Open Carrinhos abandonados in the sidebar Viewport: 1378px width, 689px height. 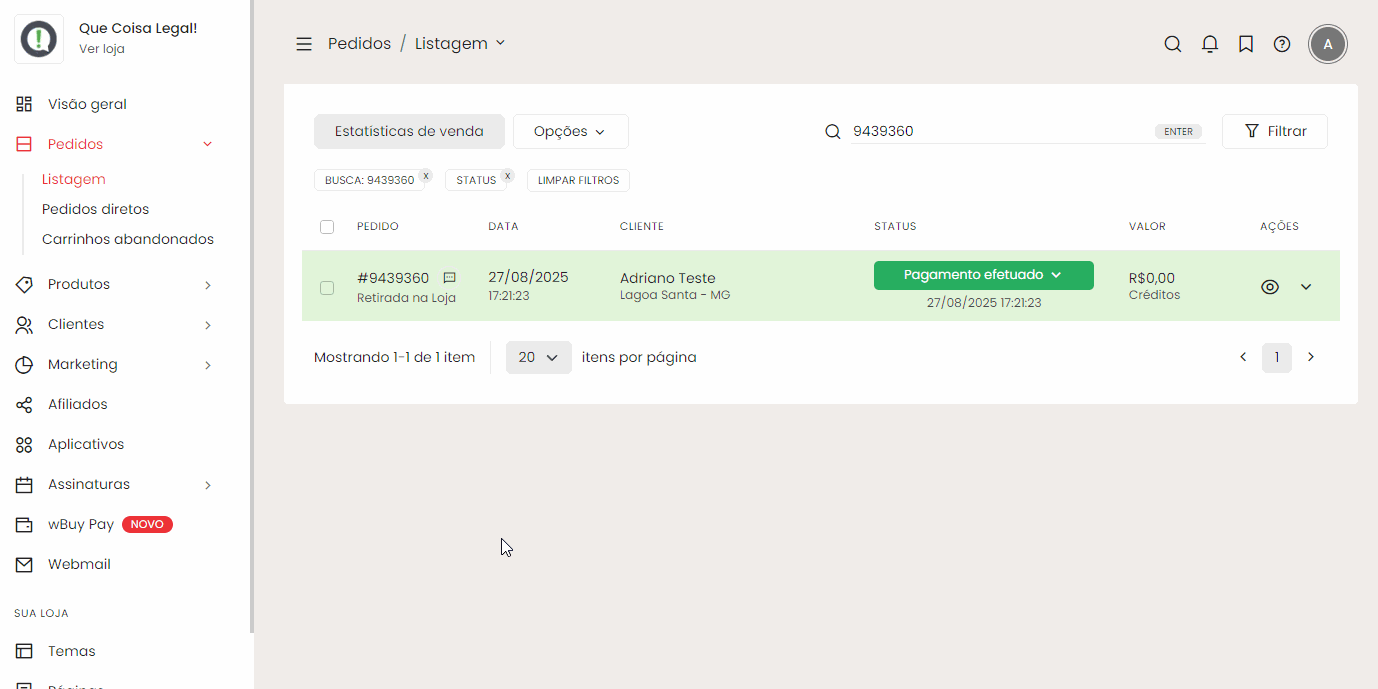128,240
